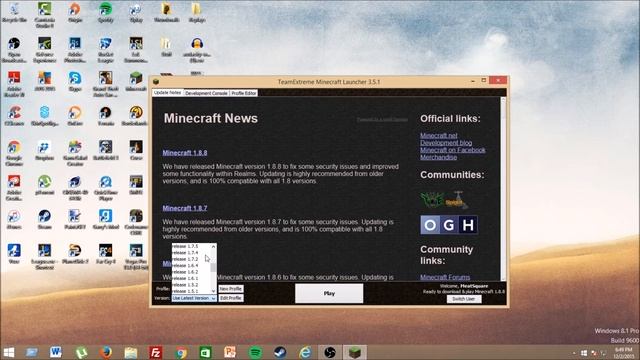Select the Garry's Mod desktop shortcut
Image resolution: width=640 pixels, height=360 pixels.
coord(106,220)
